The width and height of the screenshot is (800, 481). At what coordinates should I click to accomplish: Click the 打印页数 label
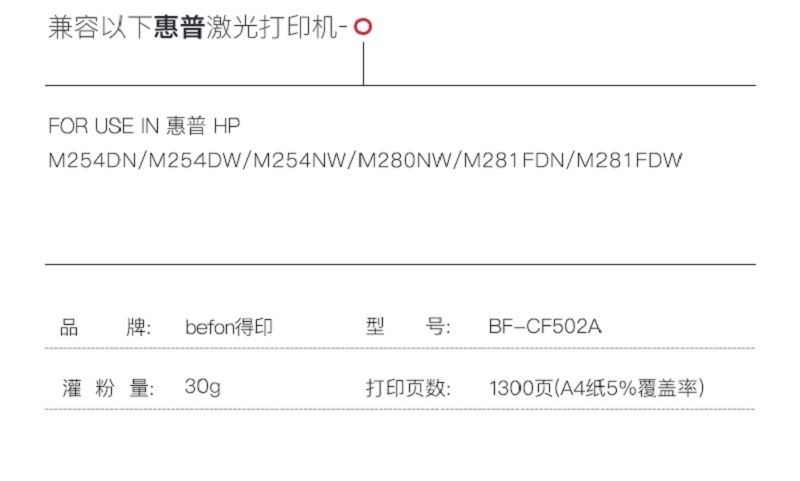(408, 389)
